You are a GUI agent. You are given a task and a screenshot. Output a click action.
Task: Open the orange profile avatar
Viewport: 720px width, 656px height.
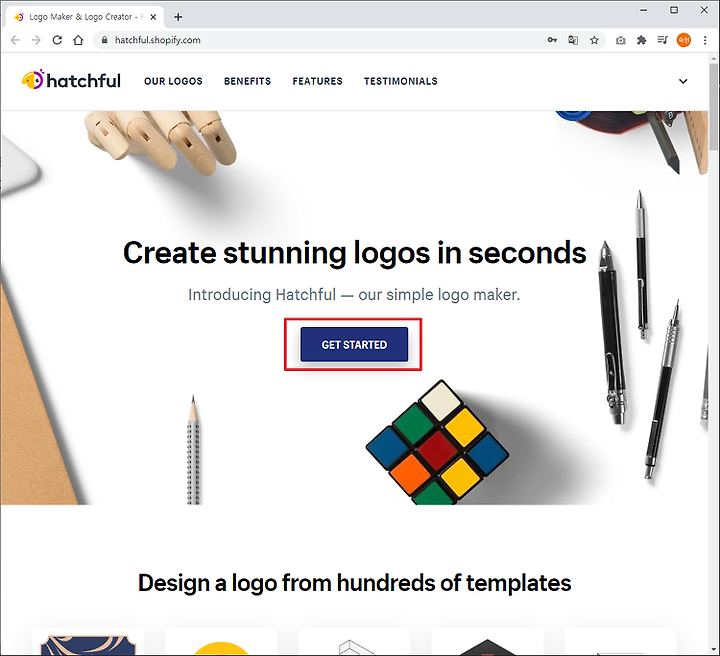point(684,40)
